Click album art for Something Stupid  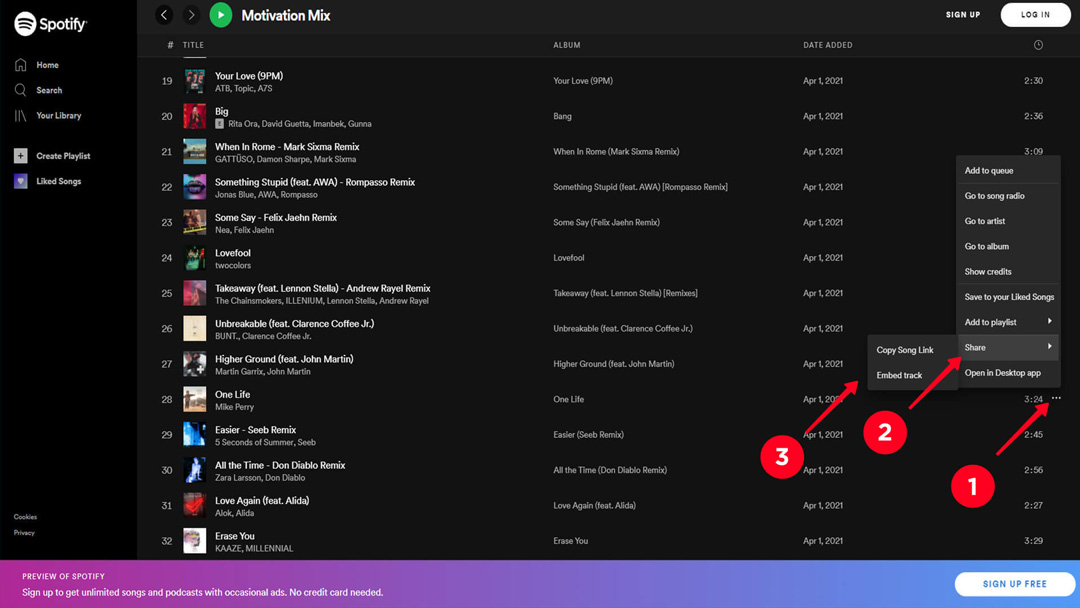194,187
